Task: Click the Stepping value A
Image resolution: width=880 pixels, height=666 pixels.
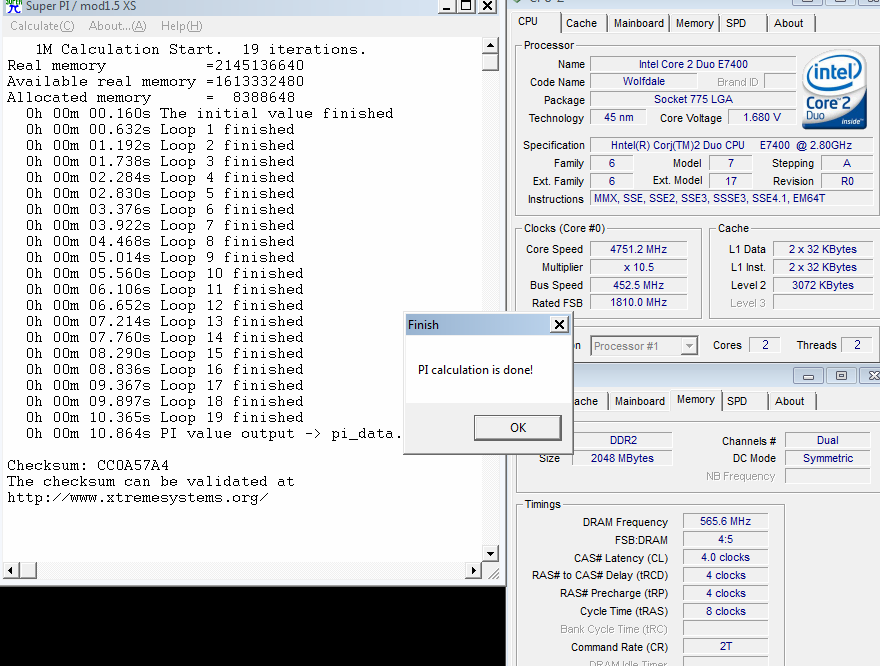Action: [x=847, y=163]
